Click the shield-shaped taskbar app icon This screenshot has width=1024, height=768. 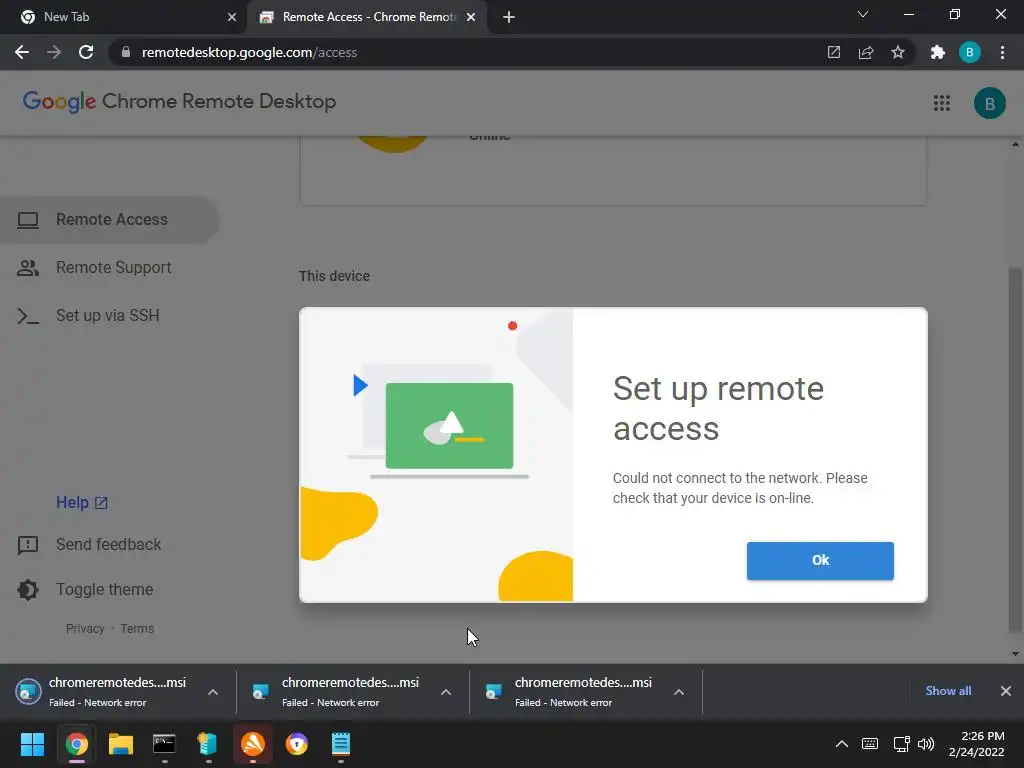click(x=296, y=744)
